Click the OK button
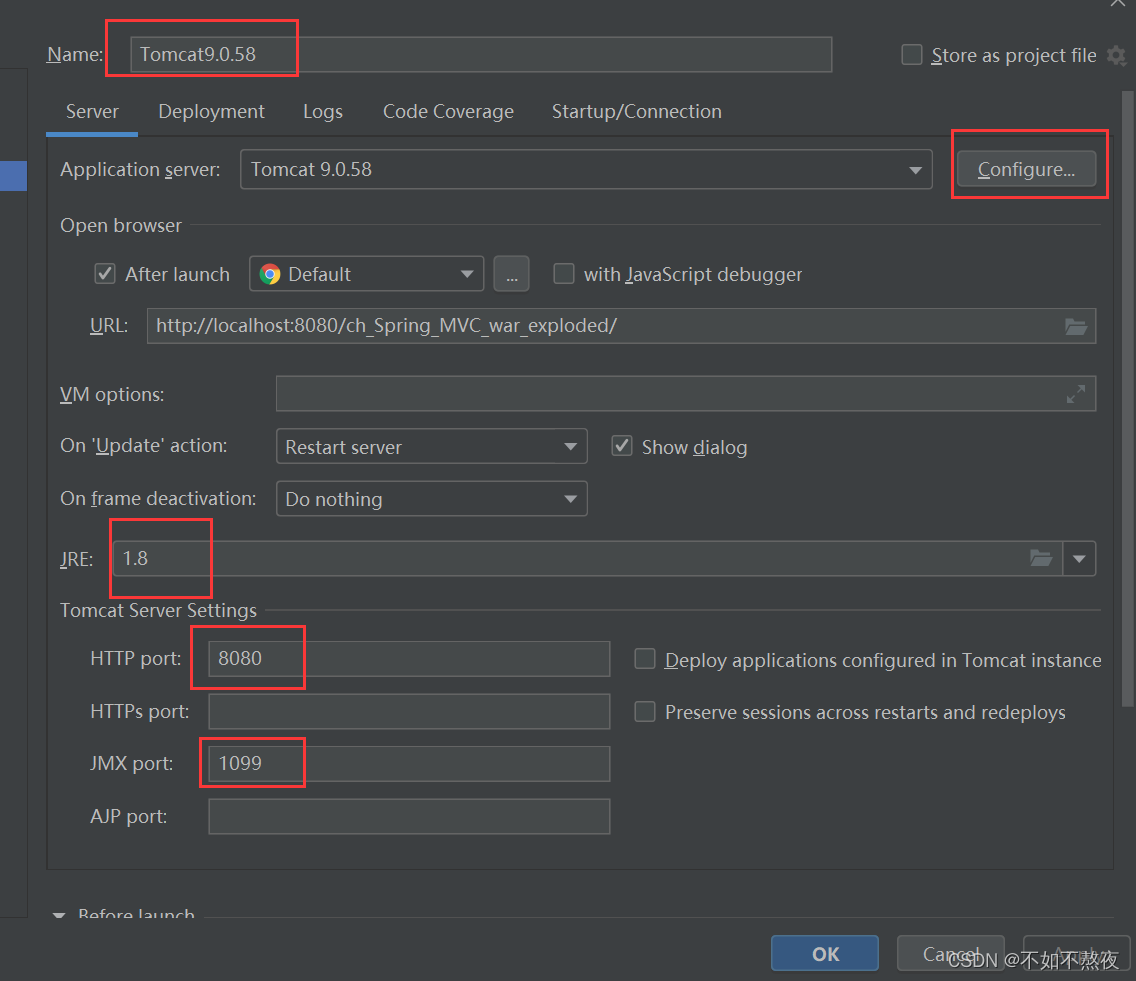The image size is (1136, 981). point(825,953)
